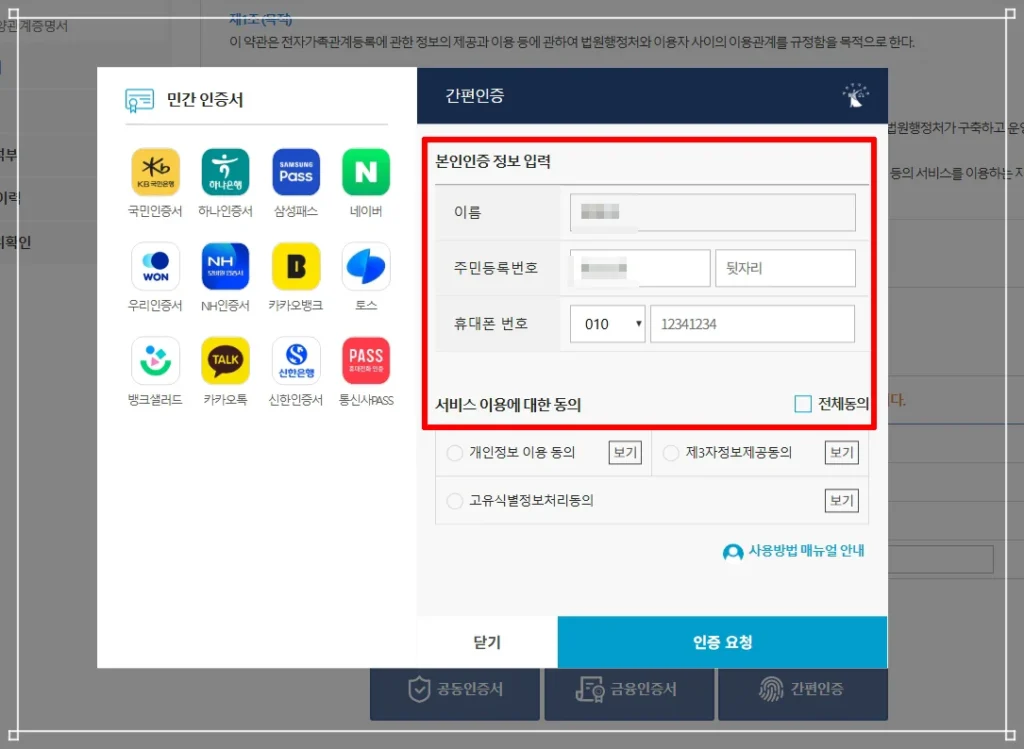Pick the 통신사PASS icon
Viewport: 1024px width, 749px height.
coord(366,360)
